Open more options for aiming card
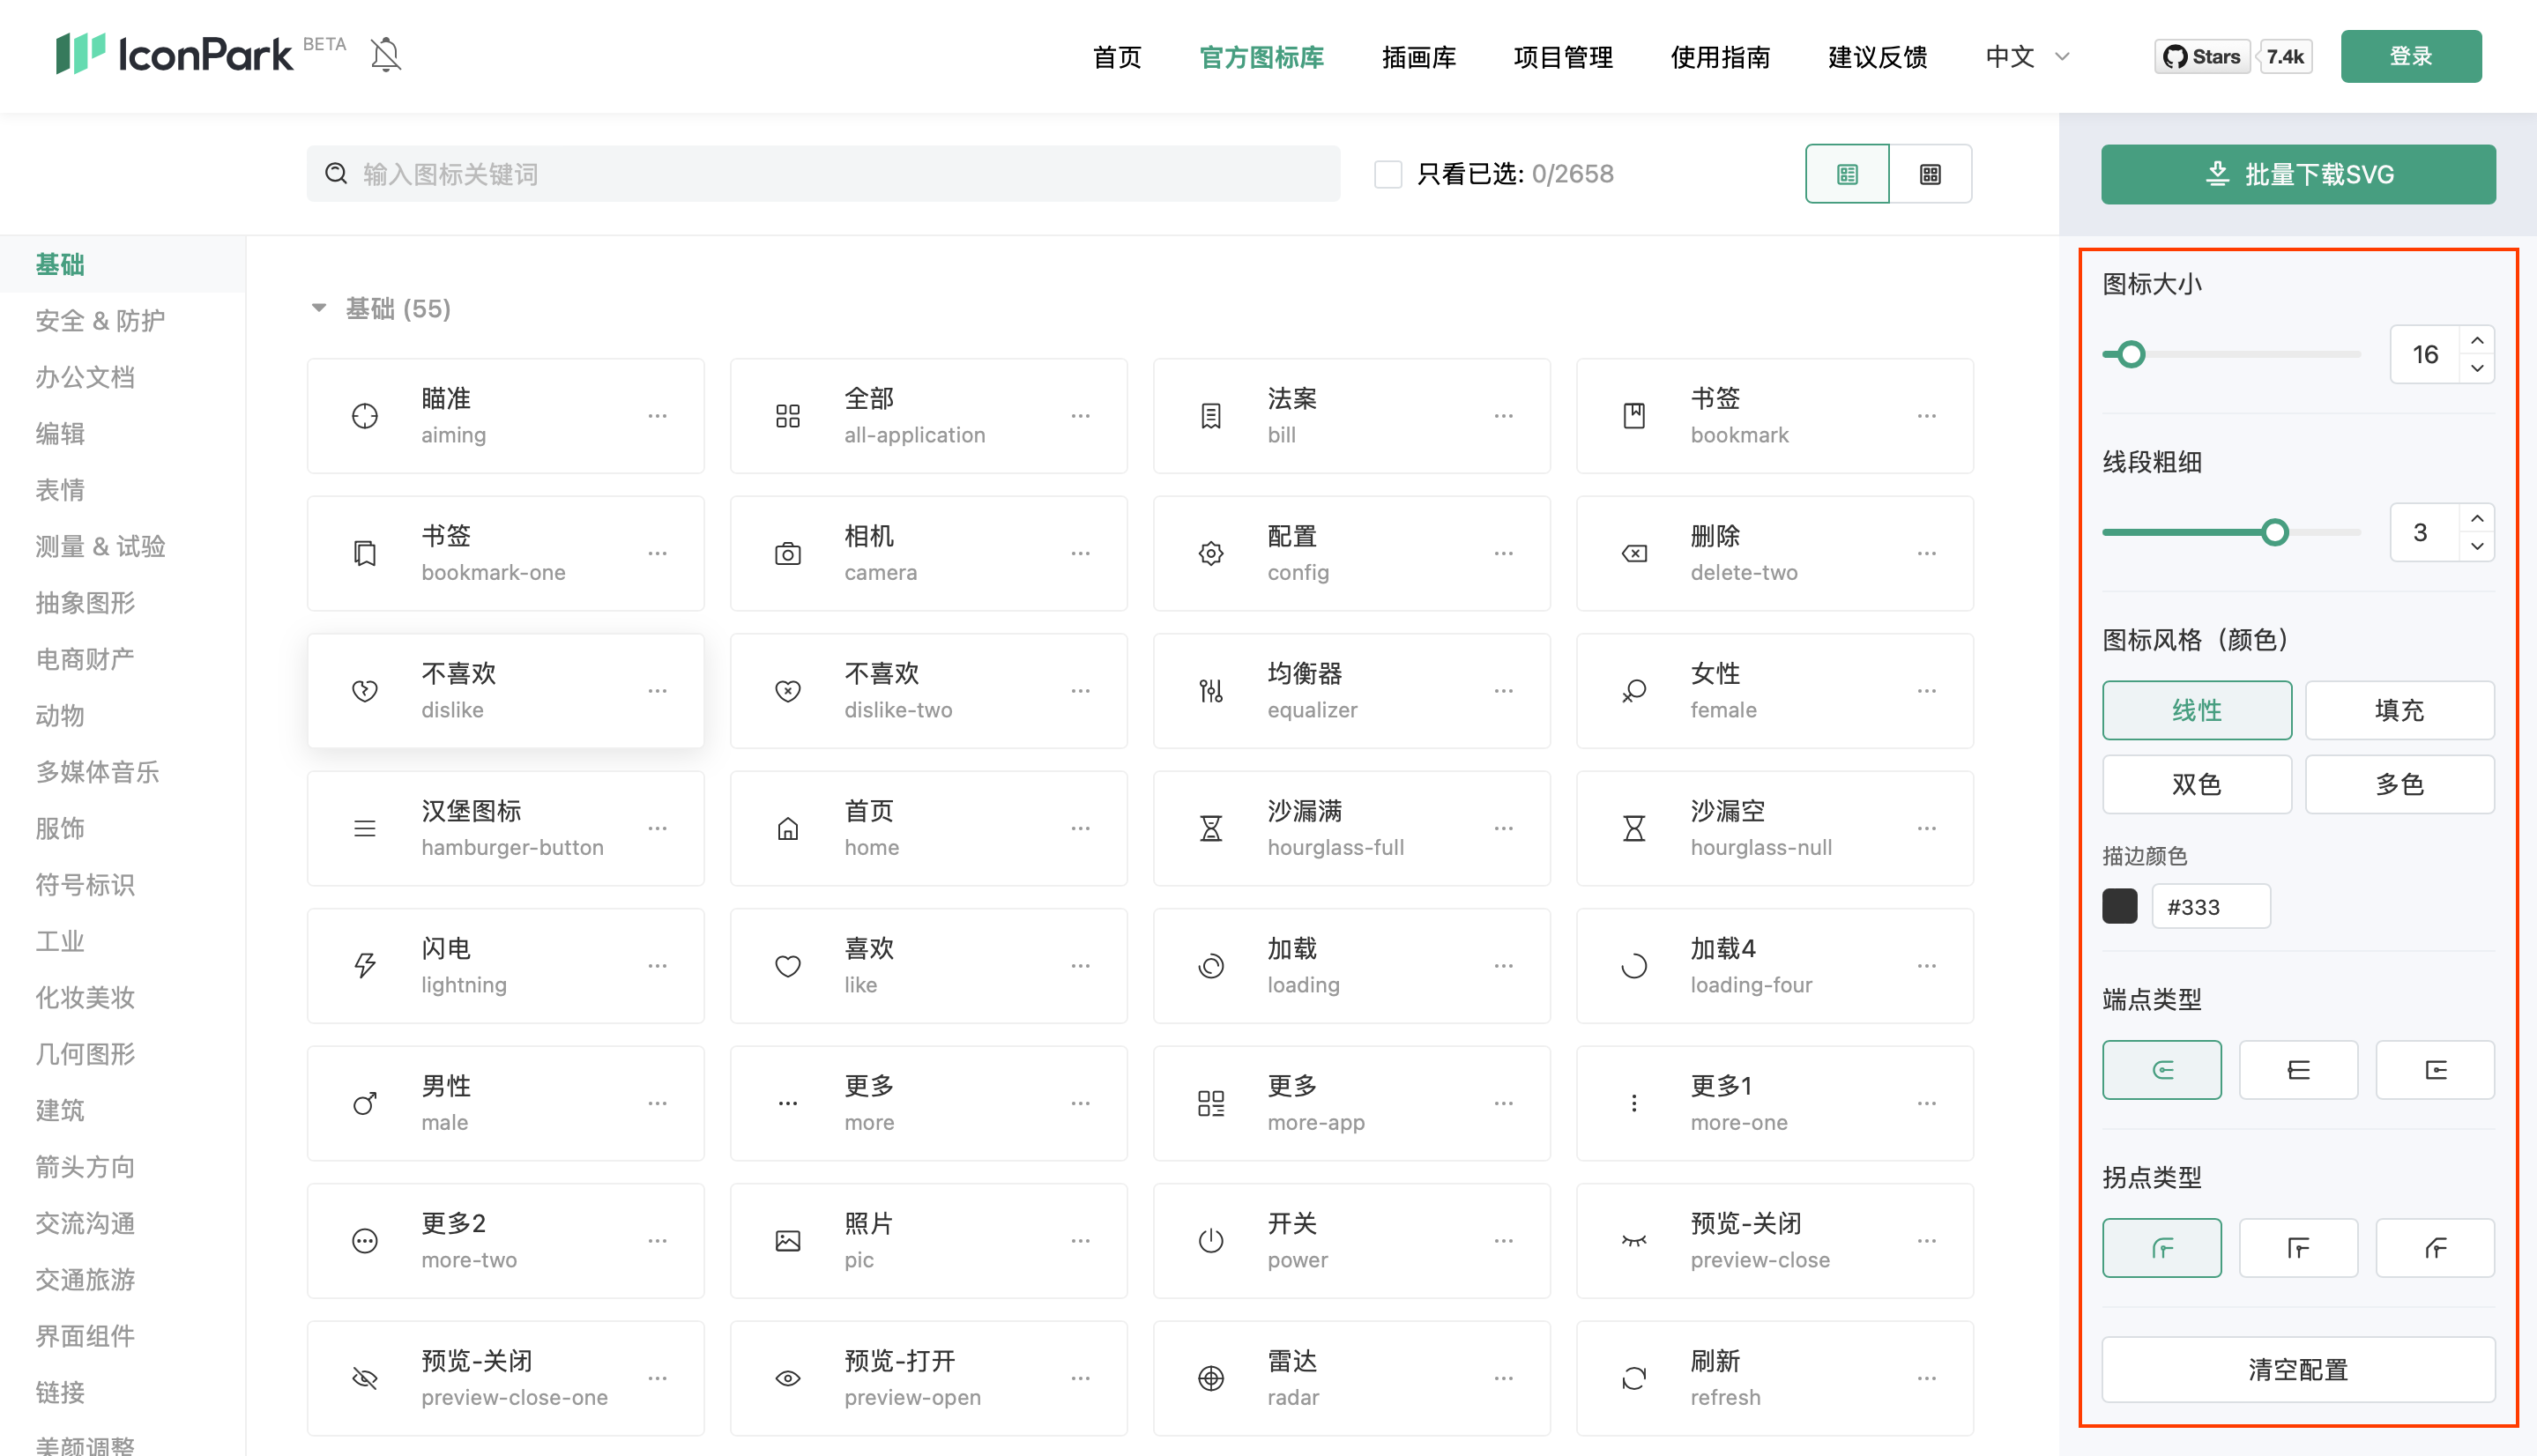2537x1456 pixels. pos(657,416)
